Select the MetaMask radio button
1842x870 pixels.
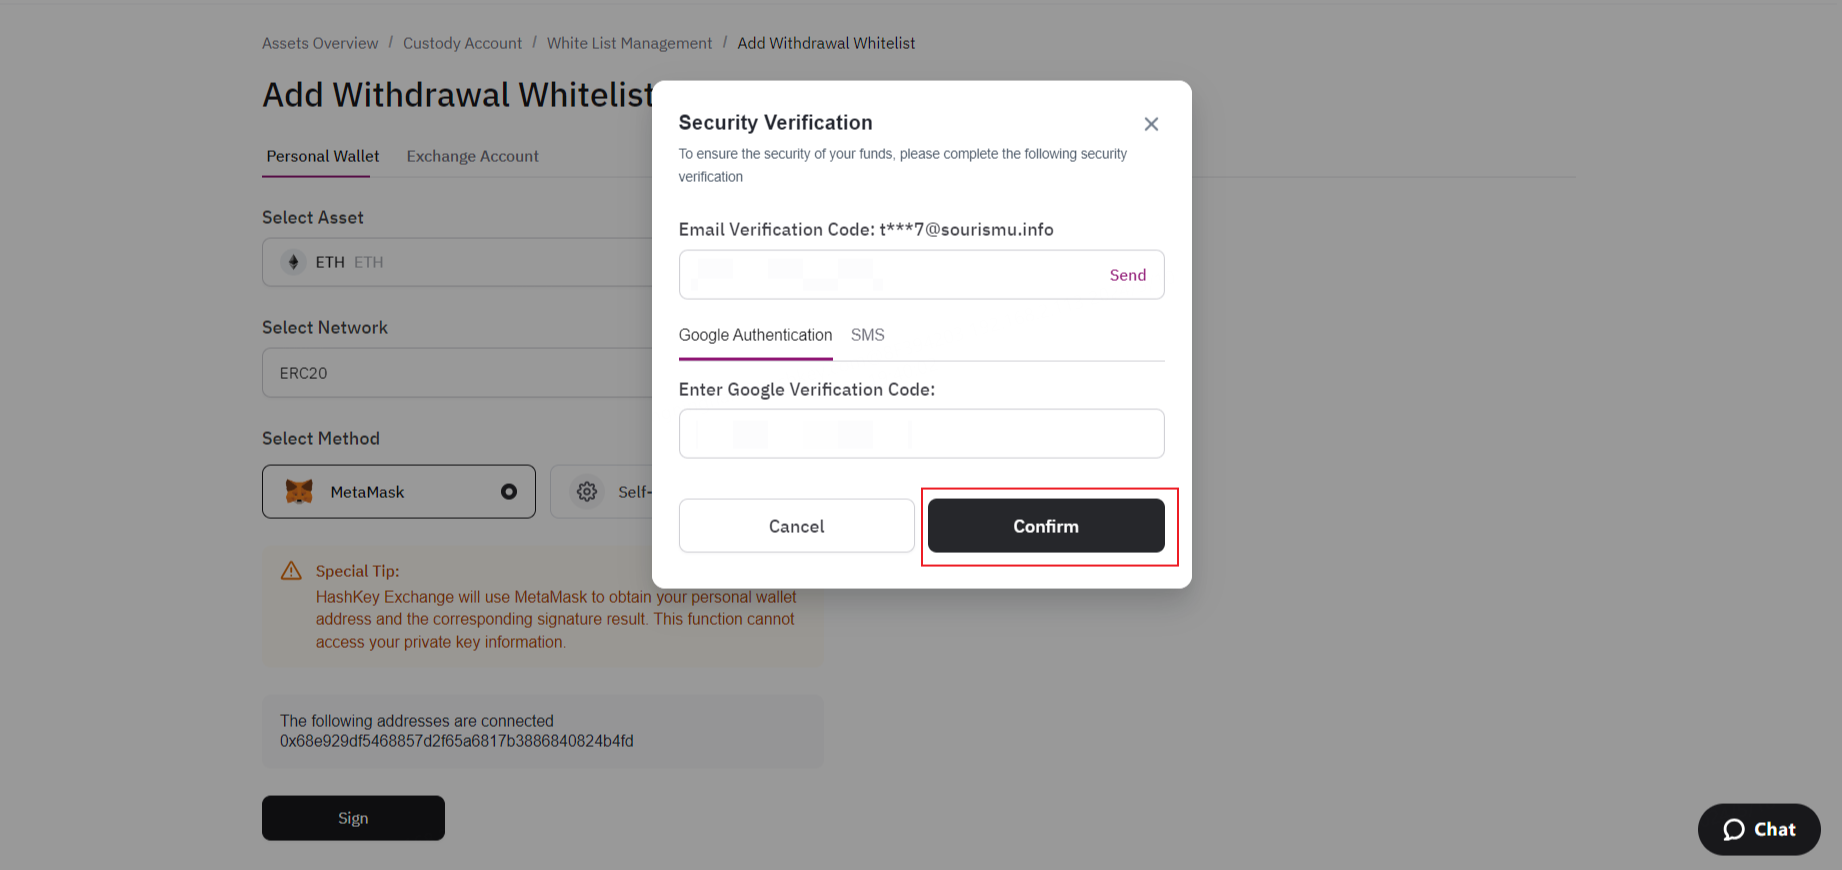point(509,491)
